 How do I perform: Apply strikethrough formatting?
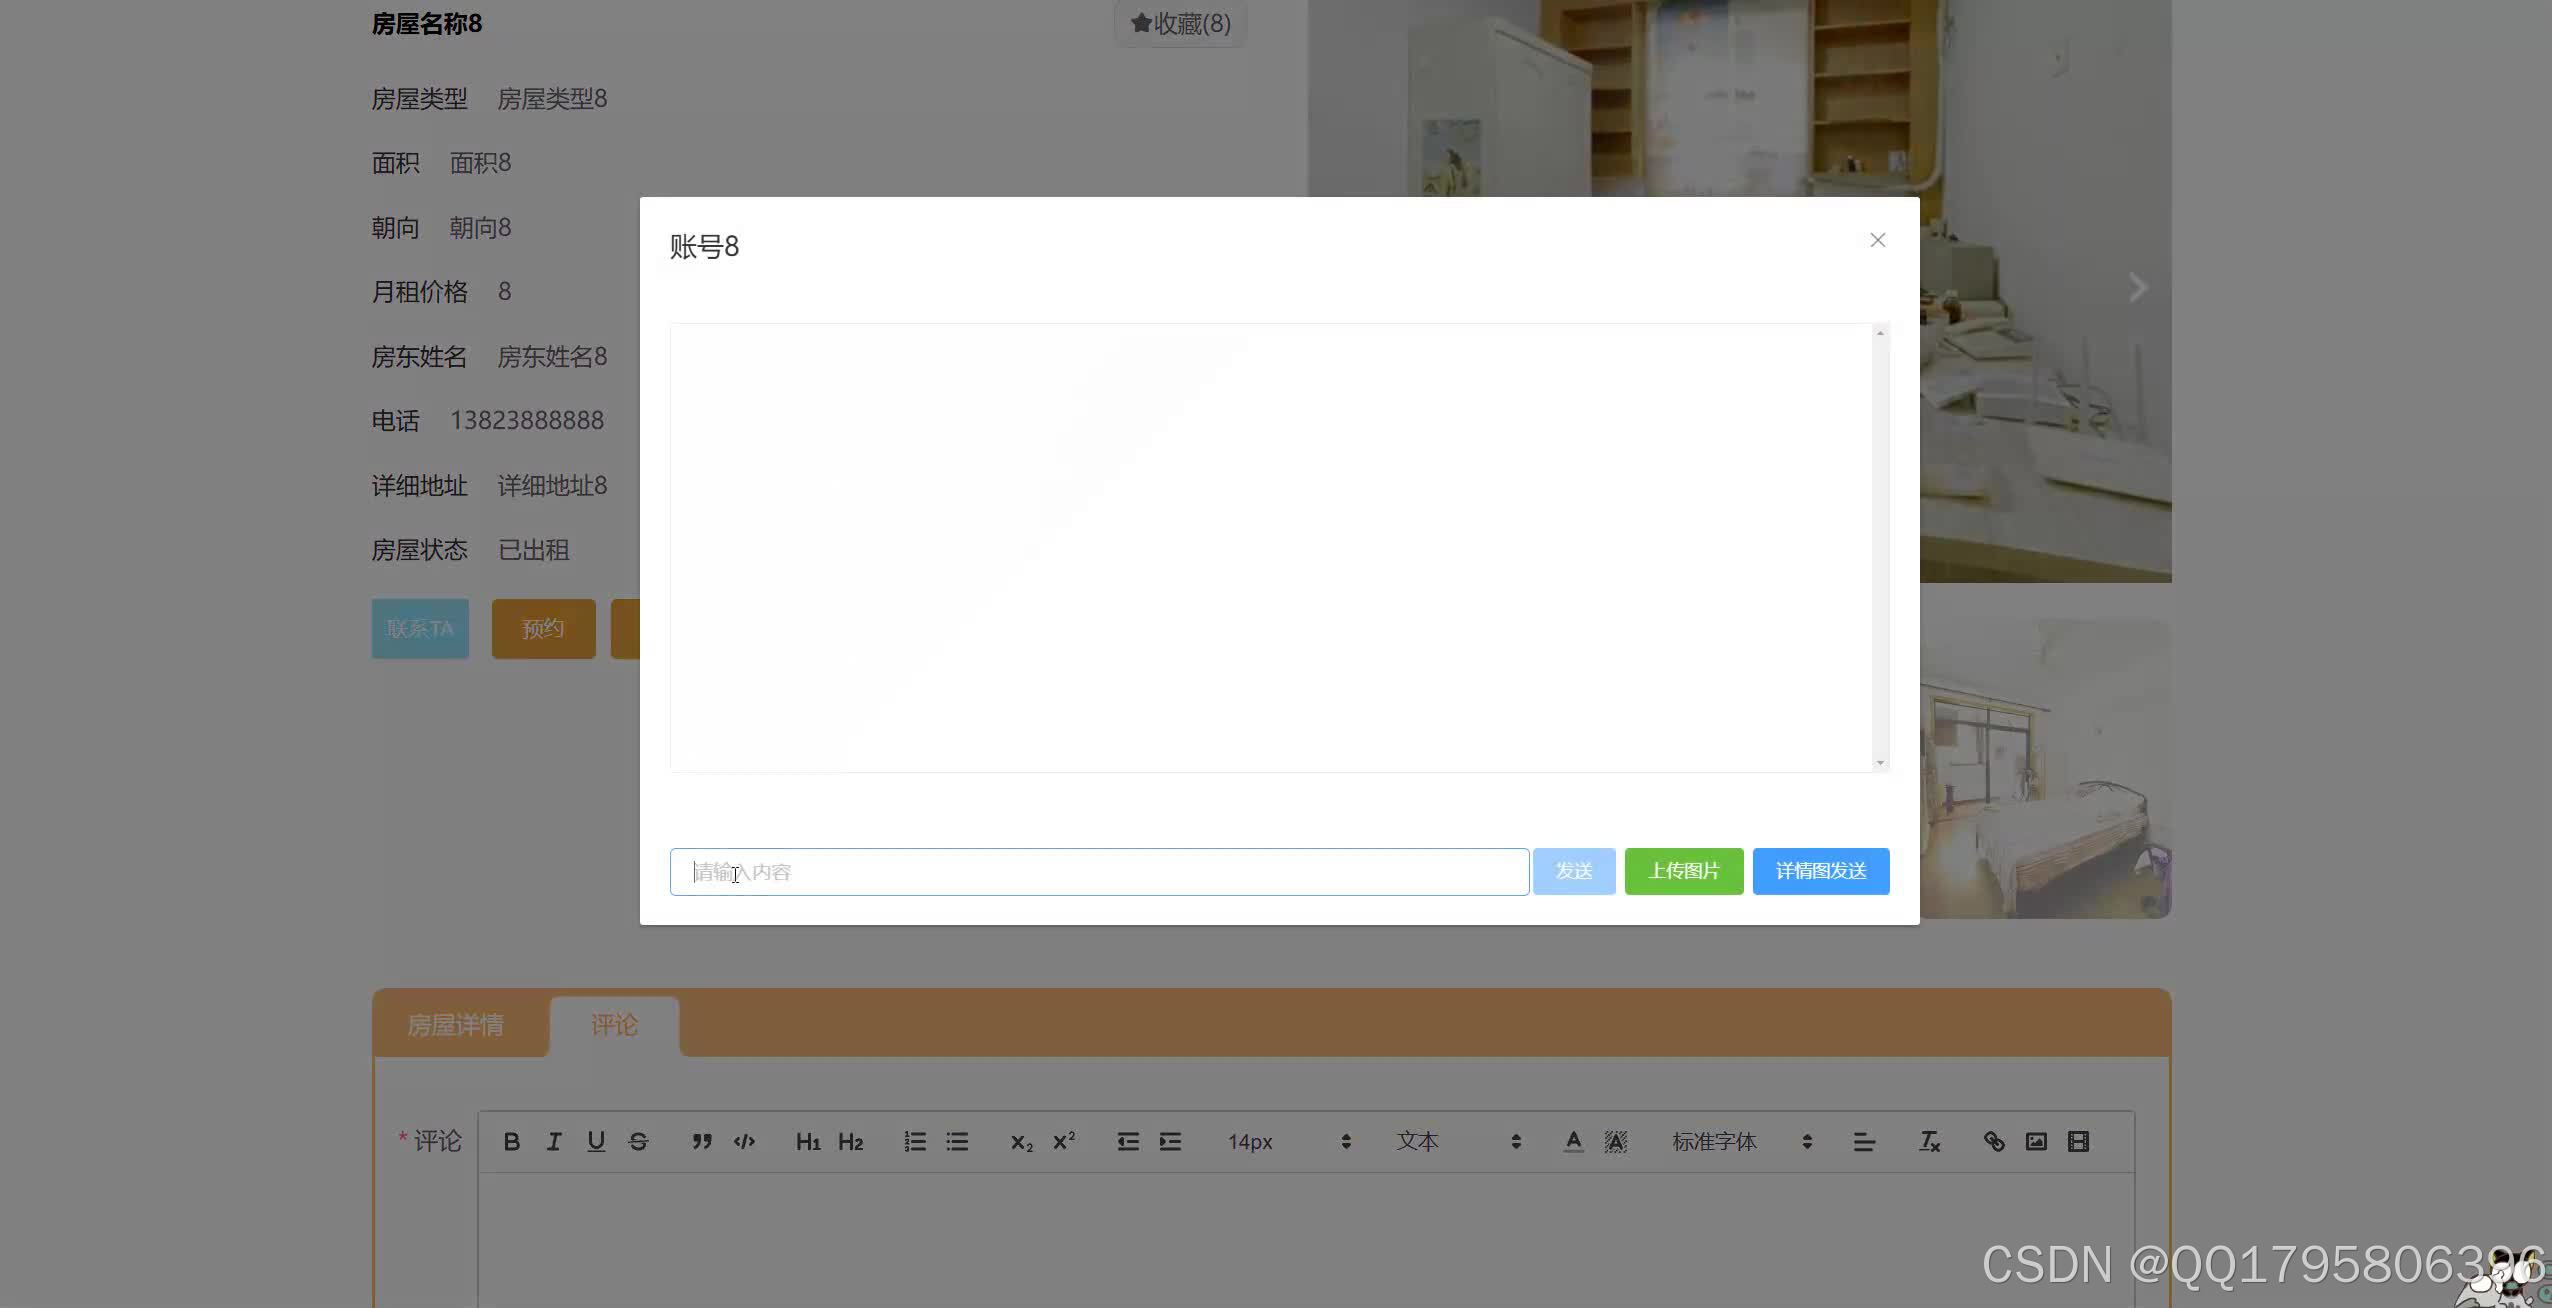[x=639, y=1141]
